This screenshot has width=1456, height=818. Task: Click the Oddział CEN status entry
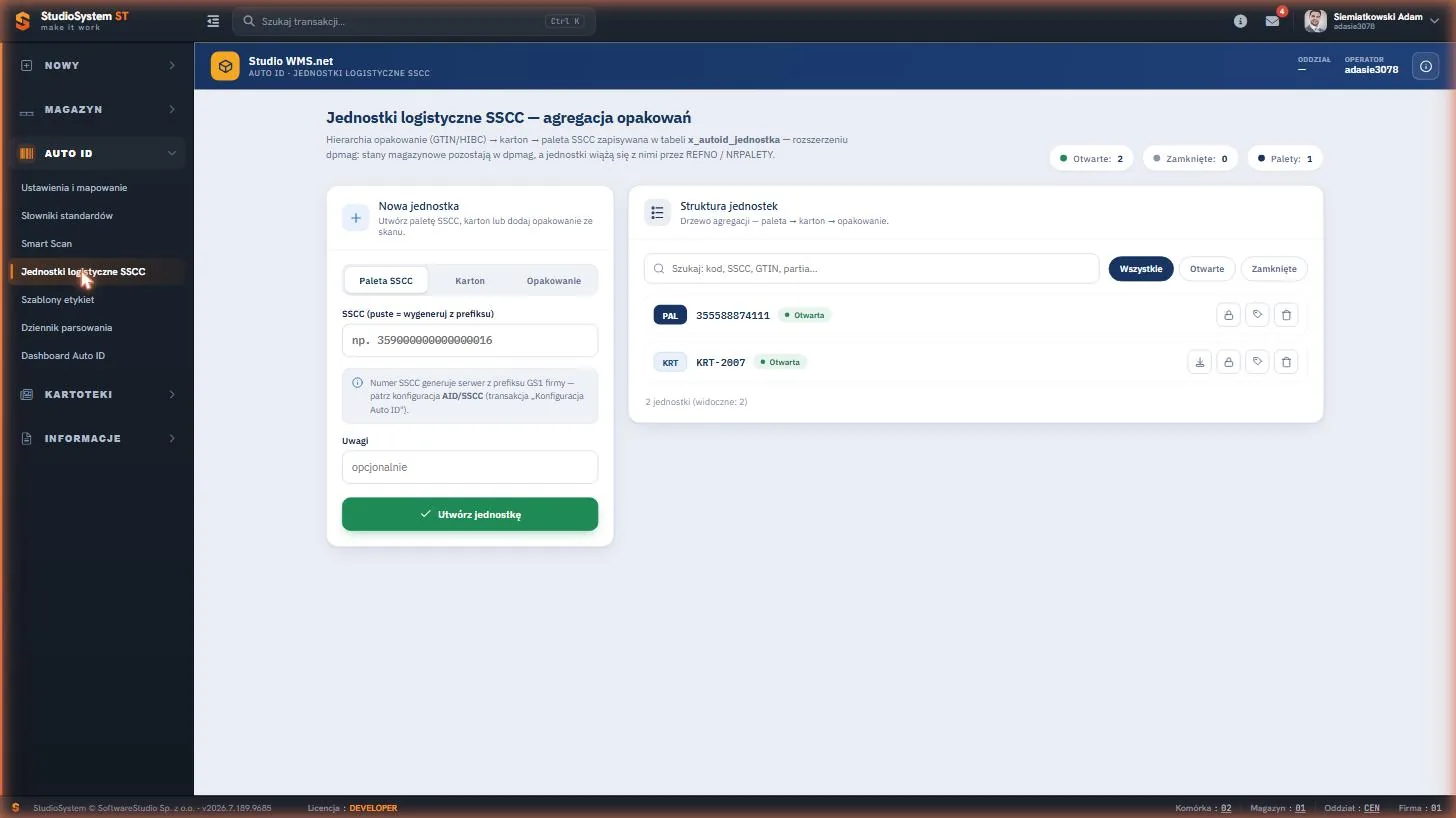coord(1352,808)
